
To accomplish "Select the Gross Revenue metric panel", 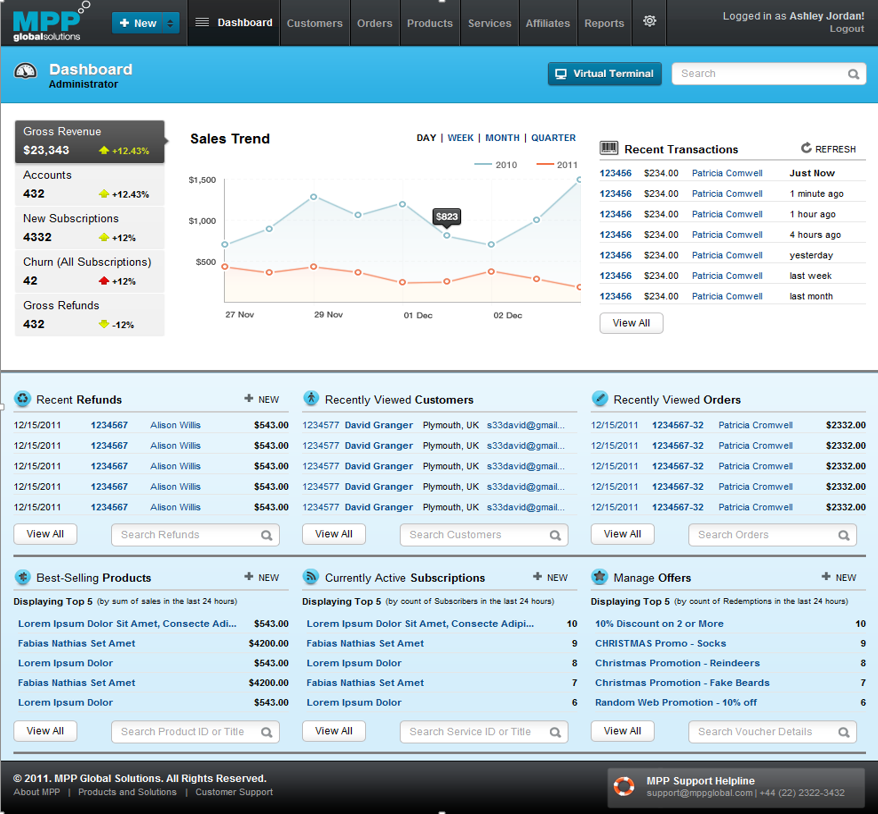I will 89,141.
